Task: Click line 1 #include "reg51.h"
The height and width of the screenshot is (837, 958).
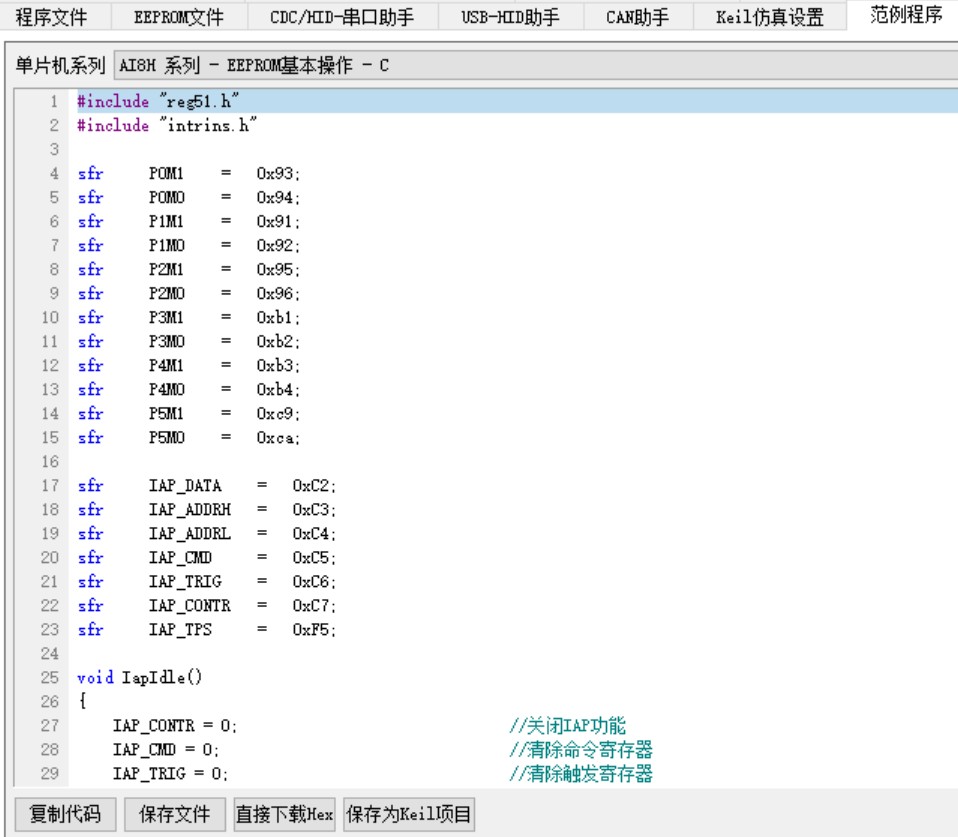Action: (x=158, y=101)
